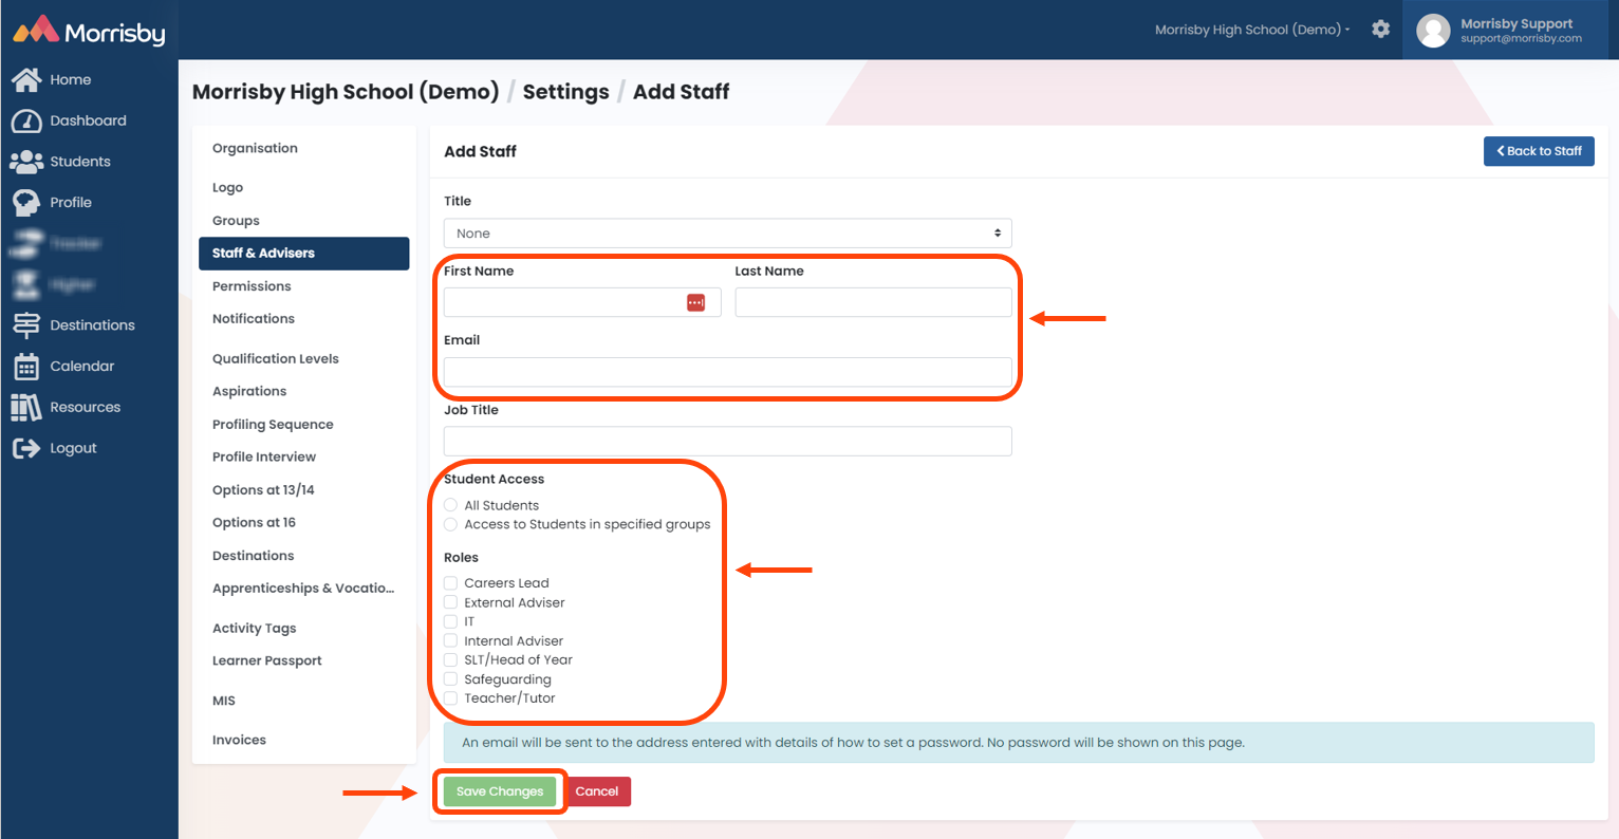This screenshot has width=1619, height=839.
Task: Select the All Students radio option
Action: coord(451,505)
